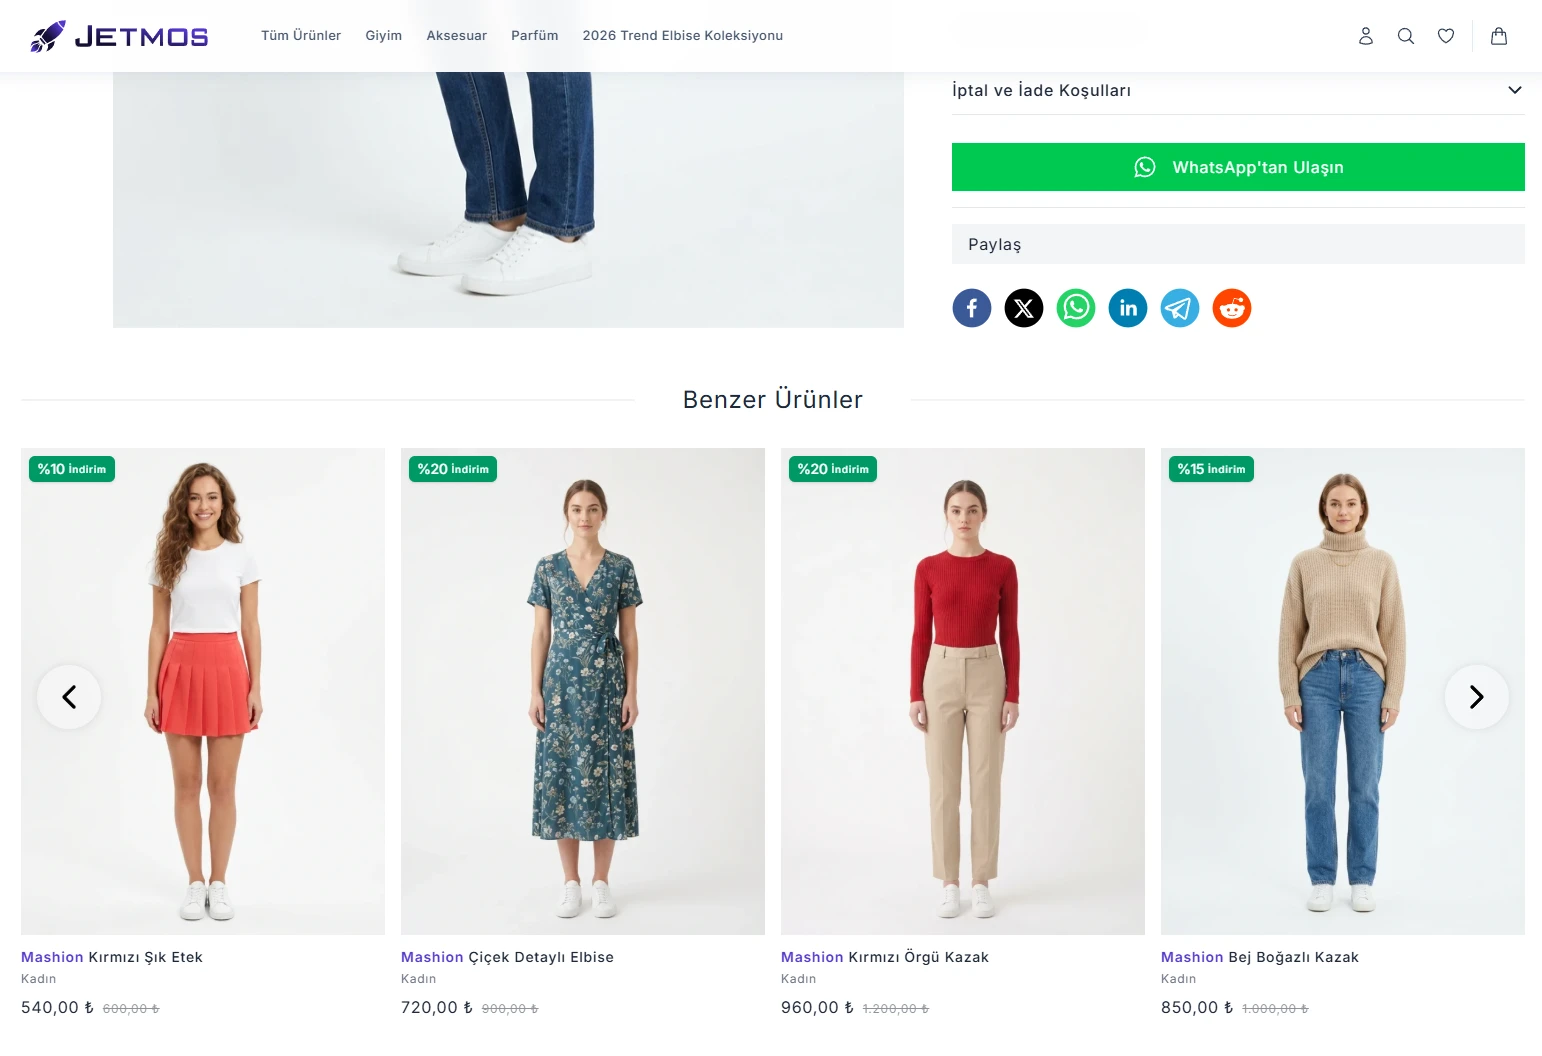Click the search magnifier icon
The height and width of the screenshot is (1056, 1542).
1406,36
